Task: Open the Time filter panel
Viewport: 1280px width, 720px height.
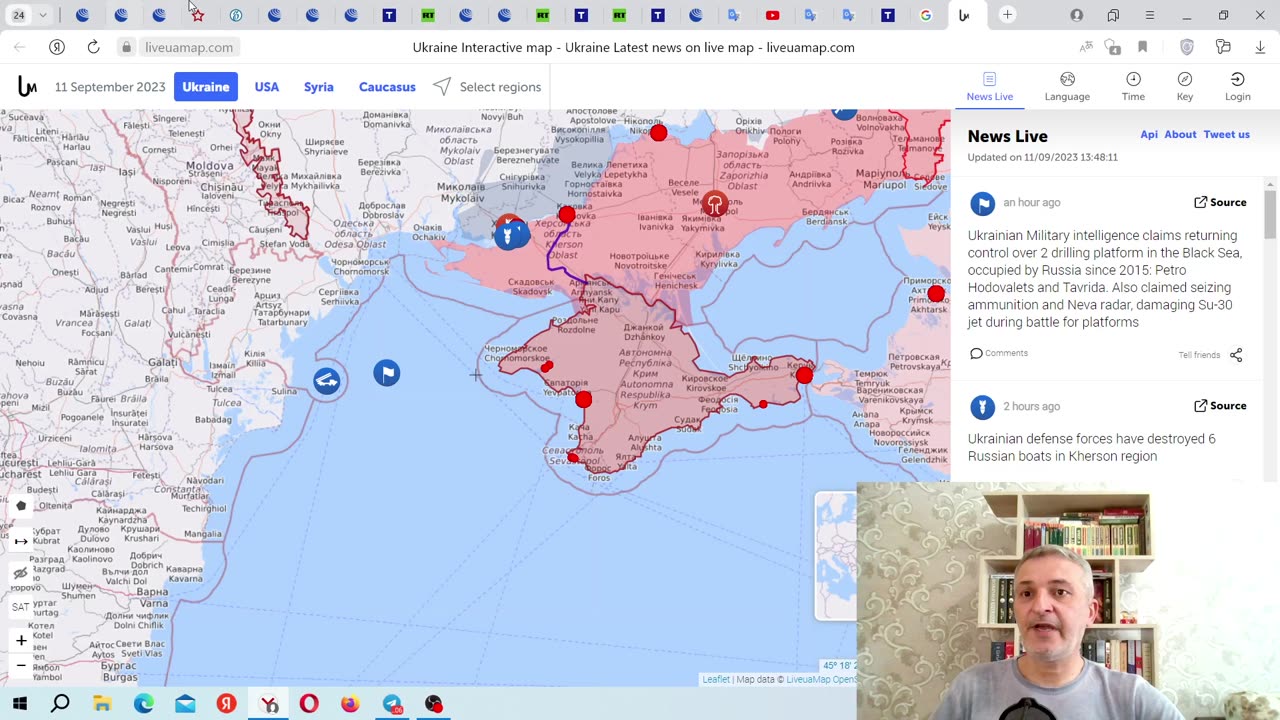Action: 1133,87
